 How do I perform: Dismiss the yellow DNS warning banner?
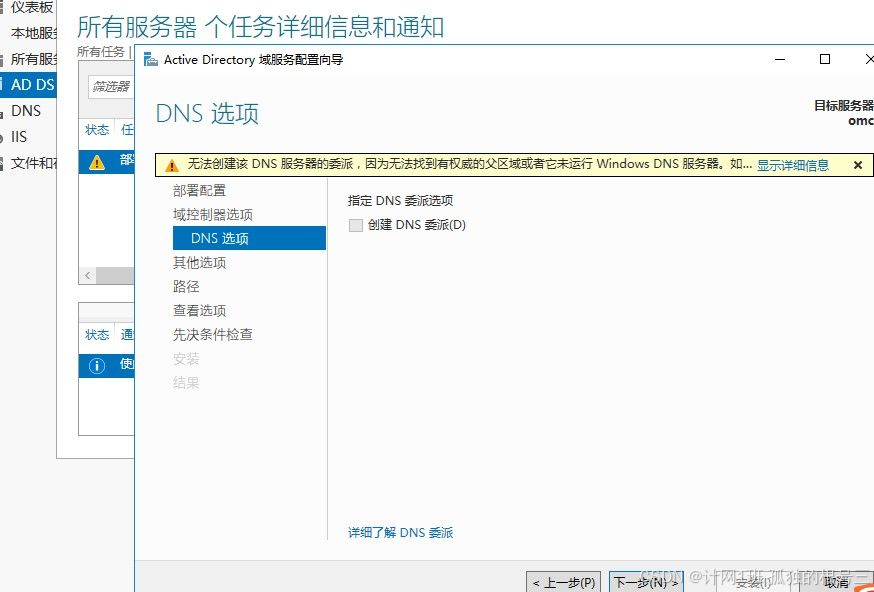click(858, 165)
